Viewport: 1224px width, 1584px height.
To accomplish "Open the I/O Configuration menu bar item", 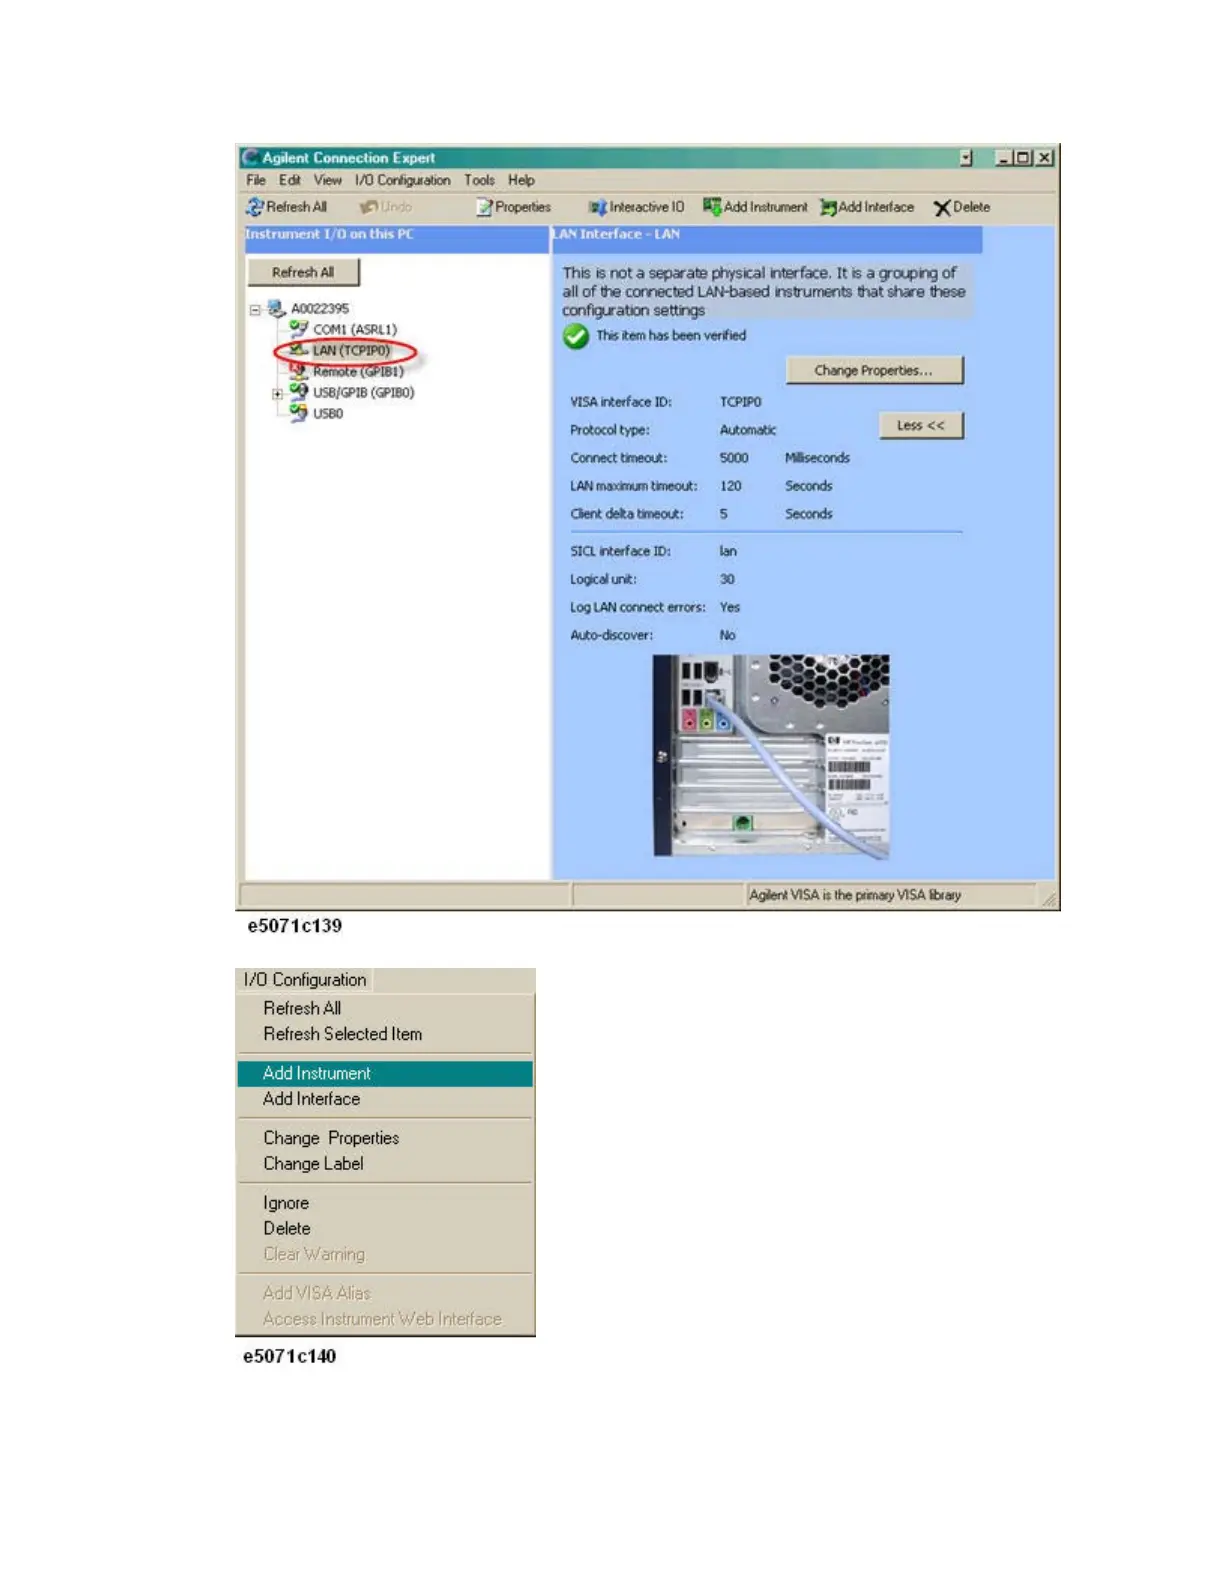I will pos(403,180).
